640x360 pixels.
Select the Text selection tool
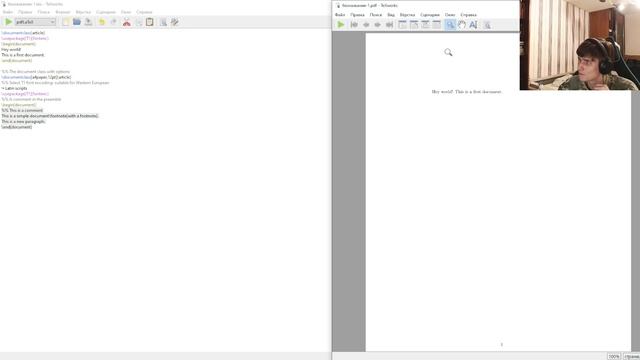click(x=473, y=25)
